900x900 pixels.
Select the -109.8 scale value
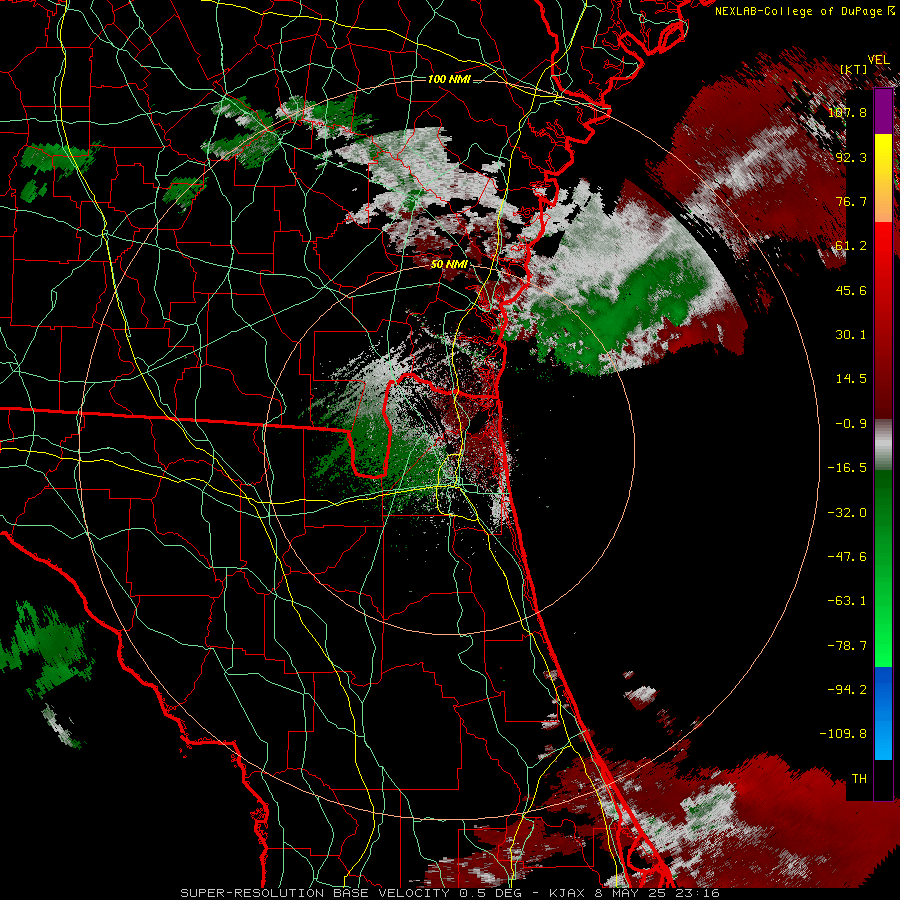(x=843, y=734)
